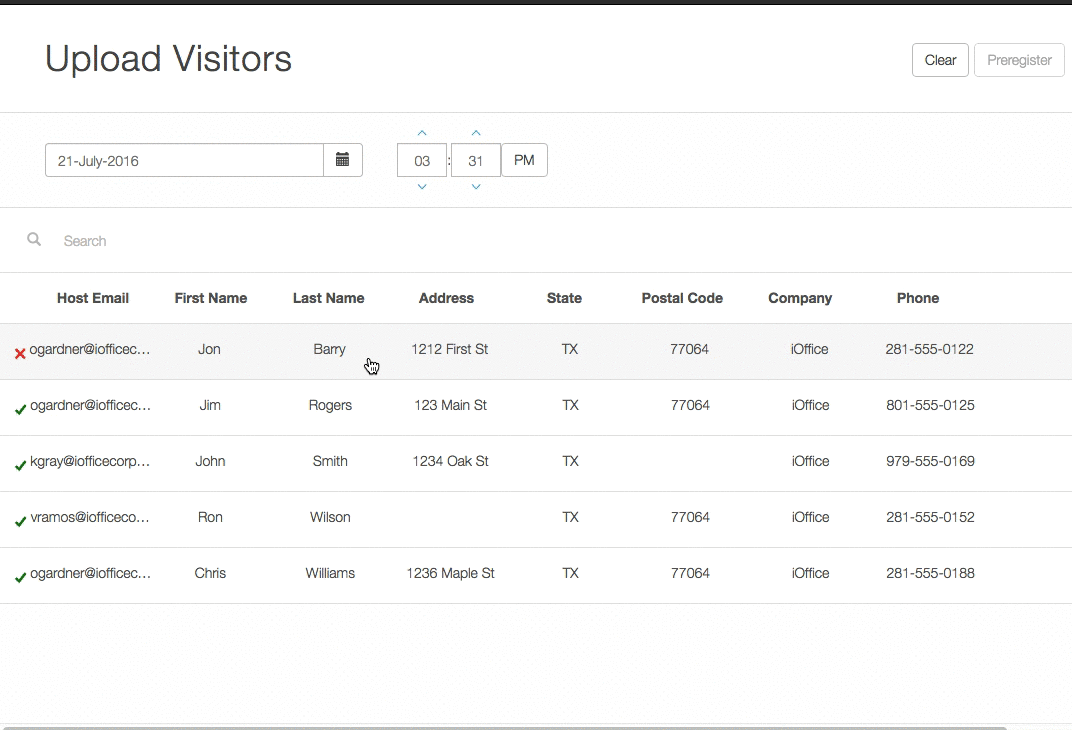This screenshot has width=1072, height=730.
Task: Click the Preregister button
Action: coord(1019,60)
